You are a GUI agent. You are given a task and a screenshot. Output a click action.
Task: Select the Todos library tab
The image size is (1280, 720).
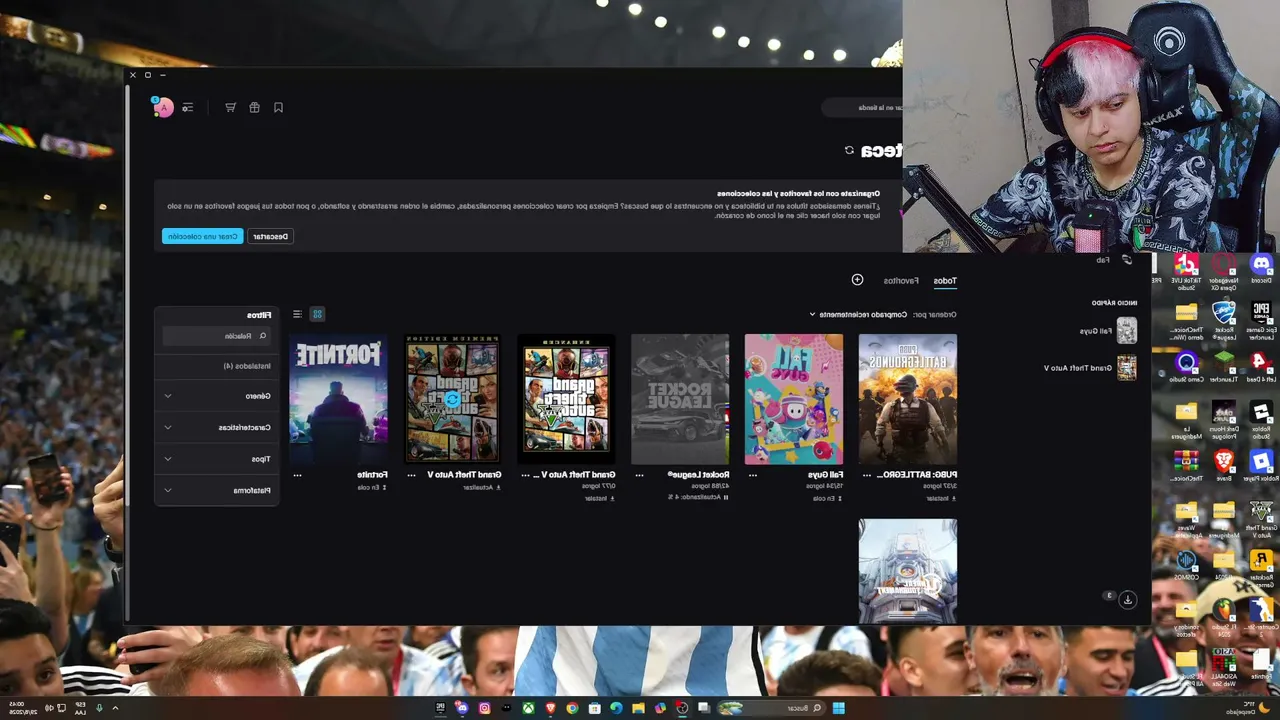(945, 281)
